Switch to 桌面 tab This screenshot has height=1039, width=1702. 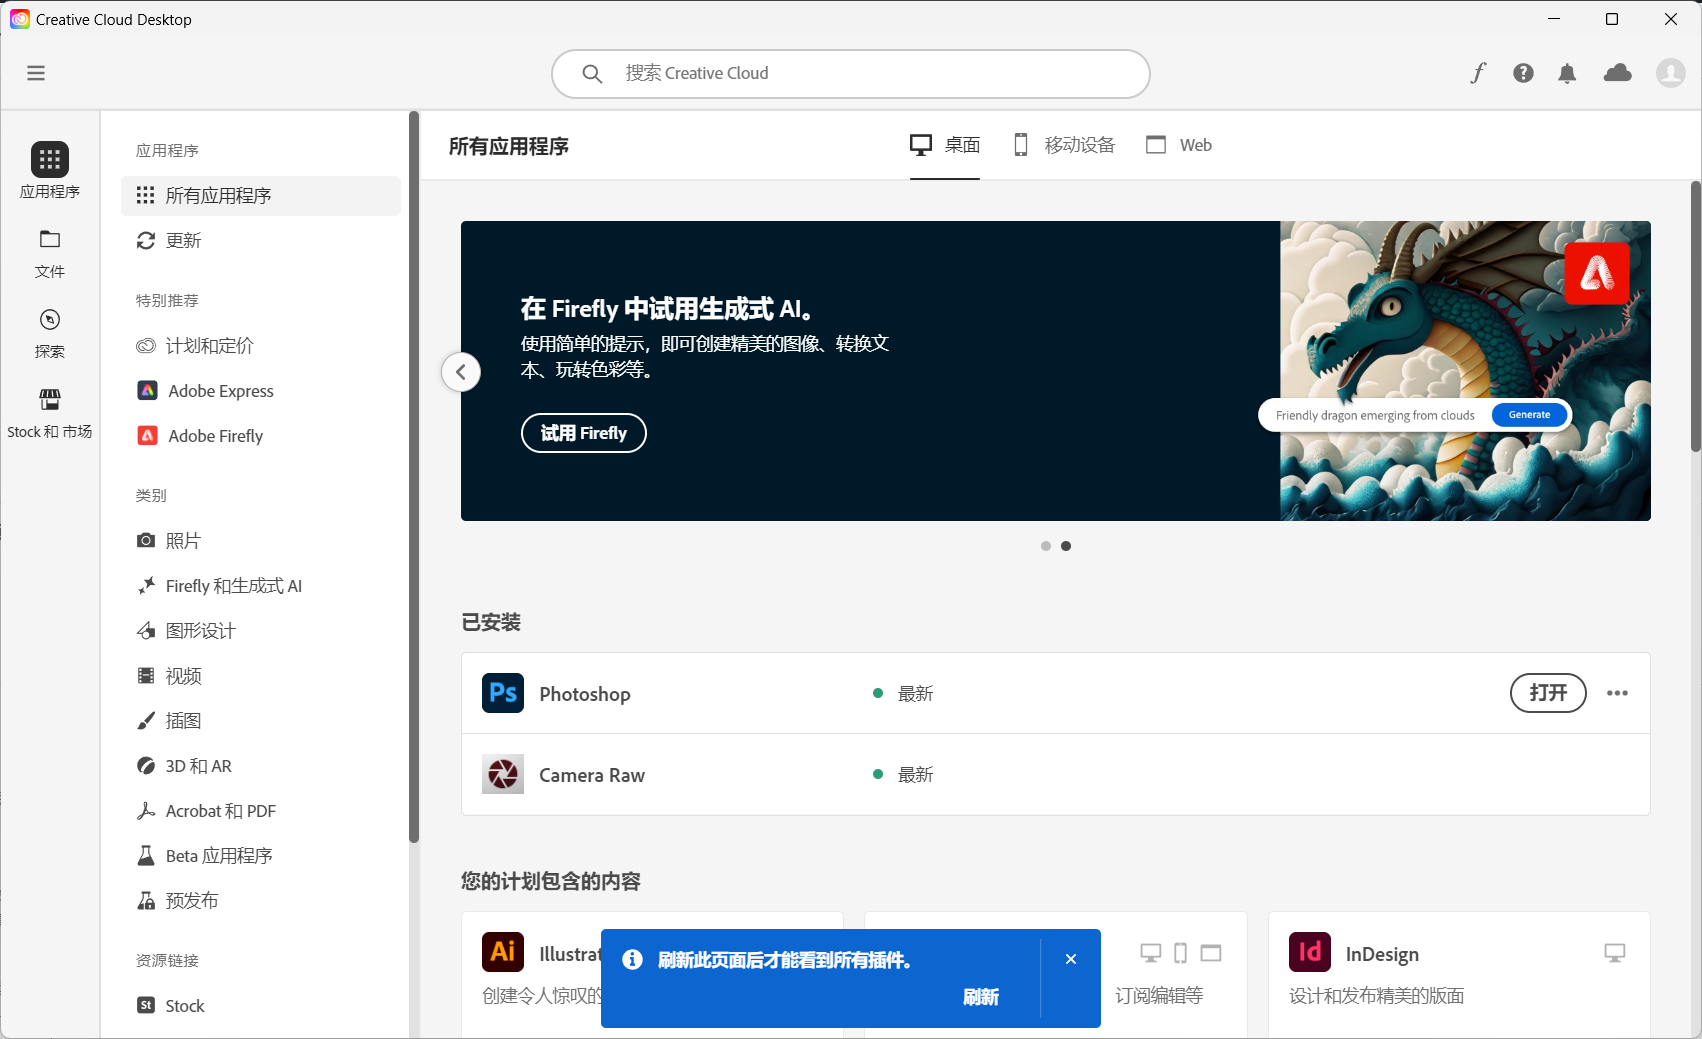[945, 145]
